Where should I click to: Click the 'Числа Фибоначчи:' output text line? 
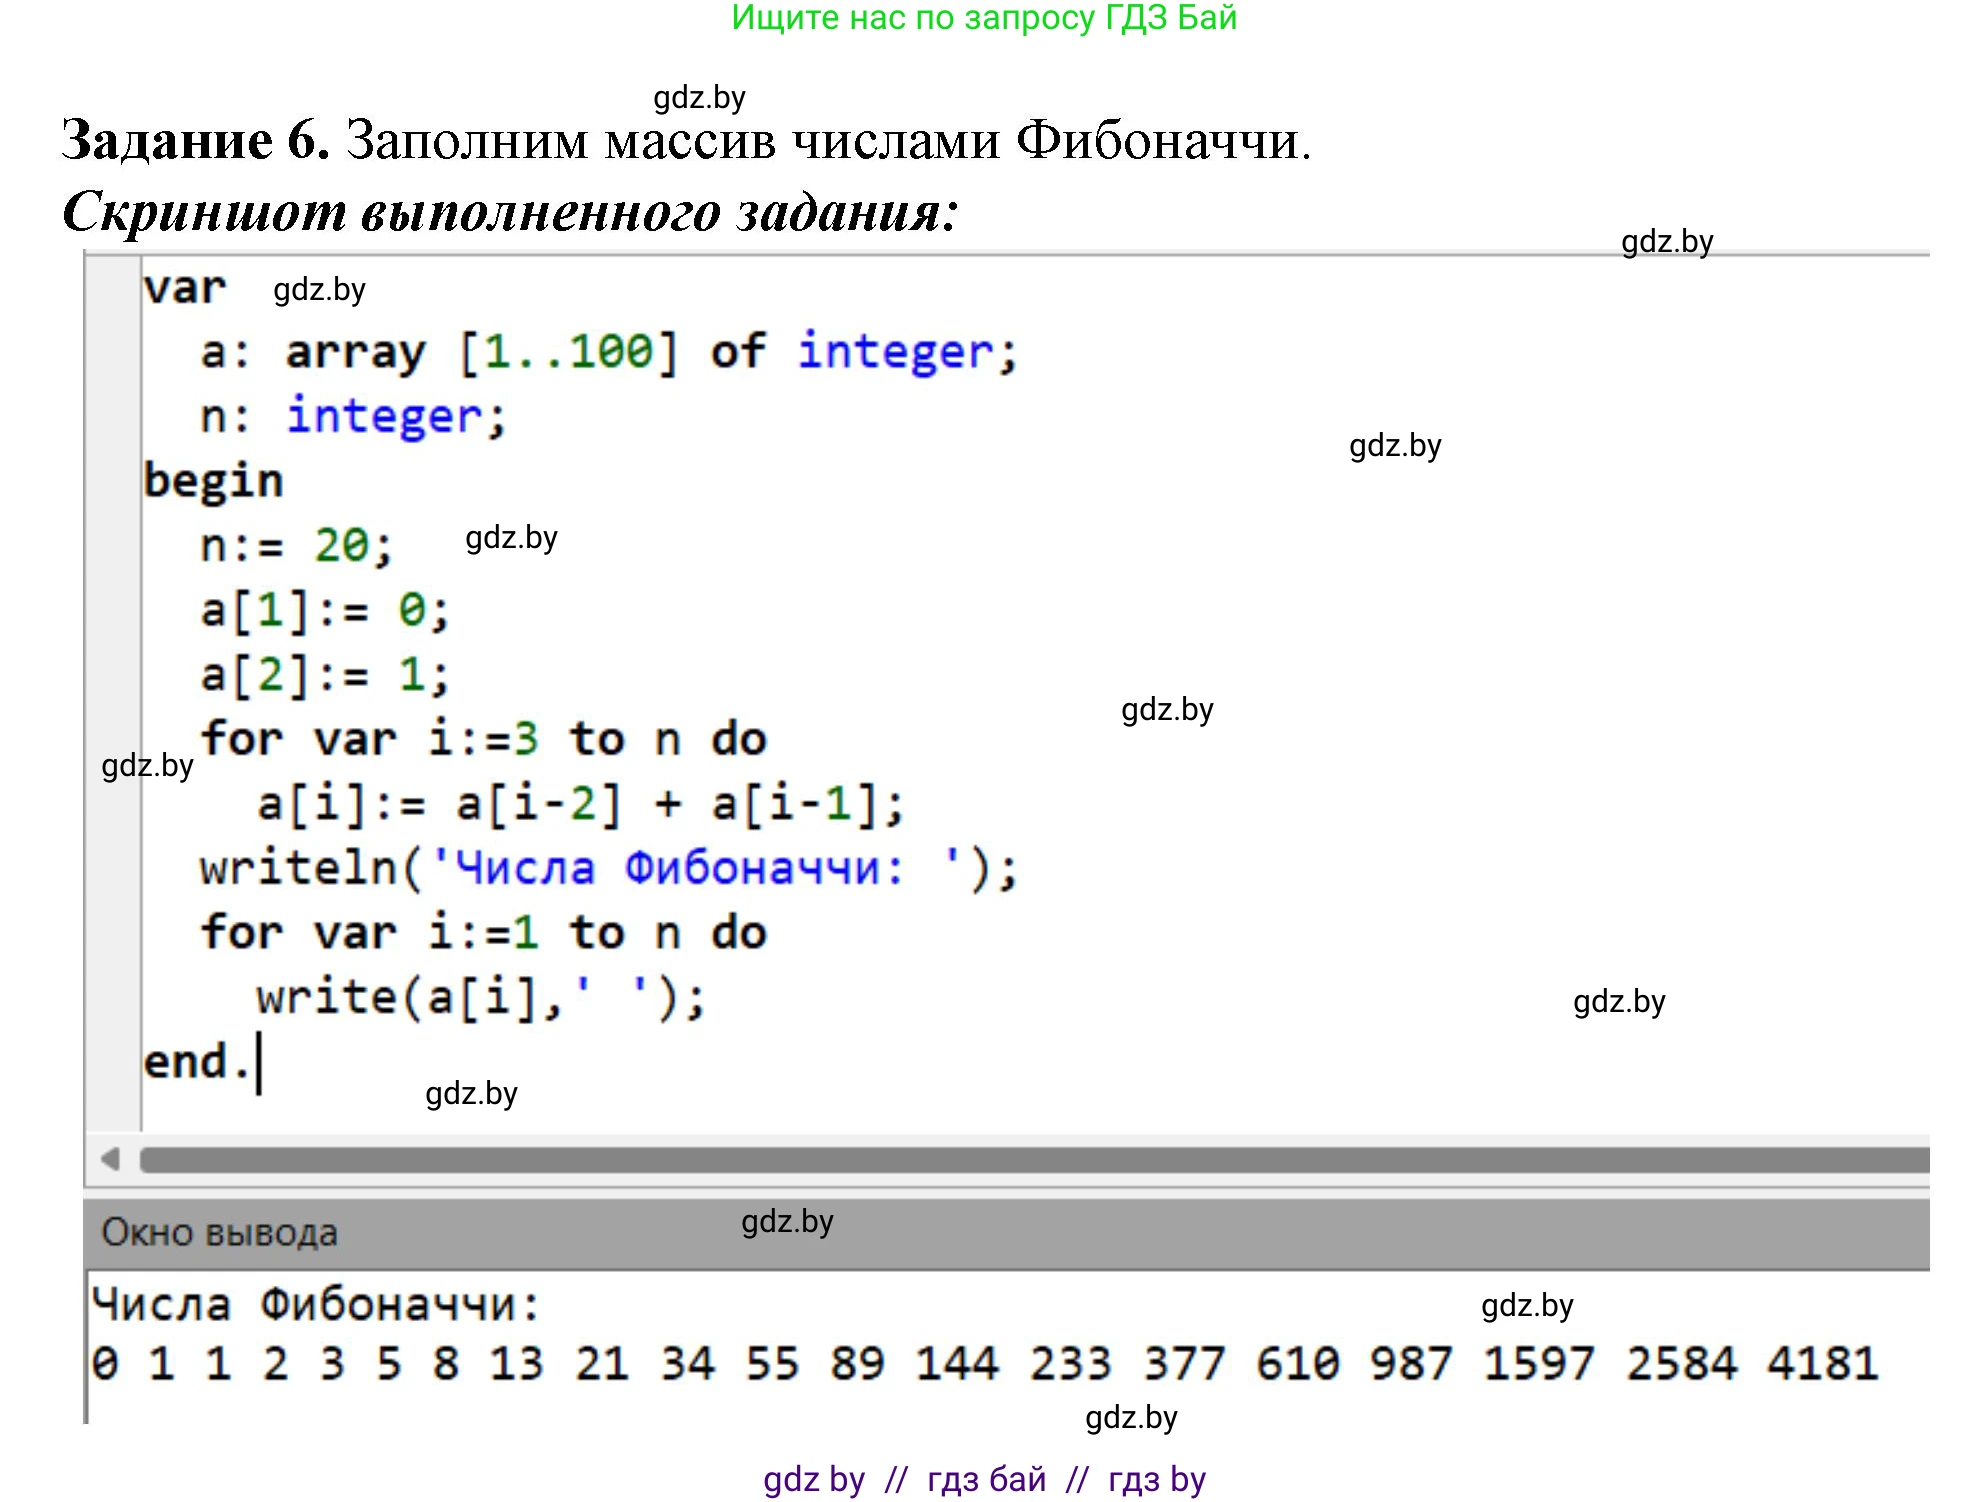click(315, 1305)
